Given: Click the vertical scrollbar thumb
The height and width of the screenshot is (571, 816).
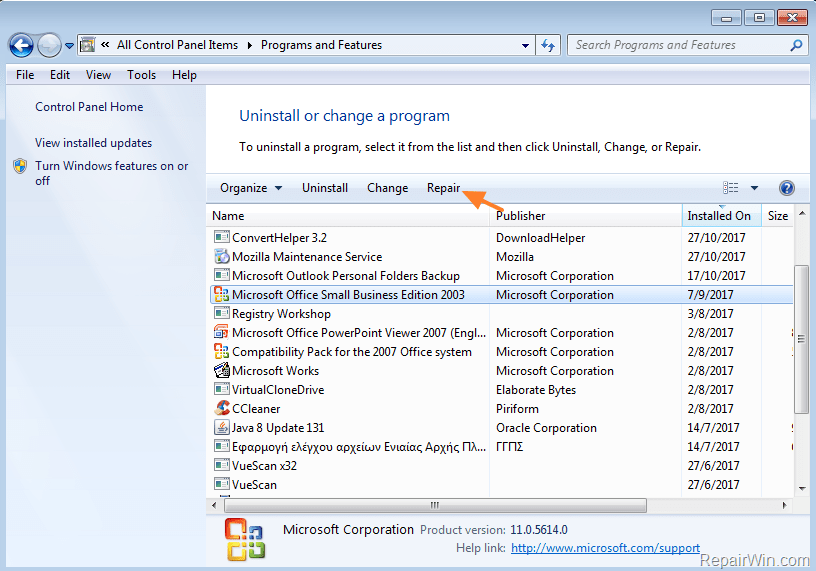Looking at the screenshot, I should pyautogui.click(x=801, y=339).
